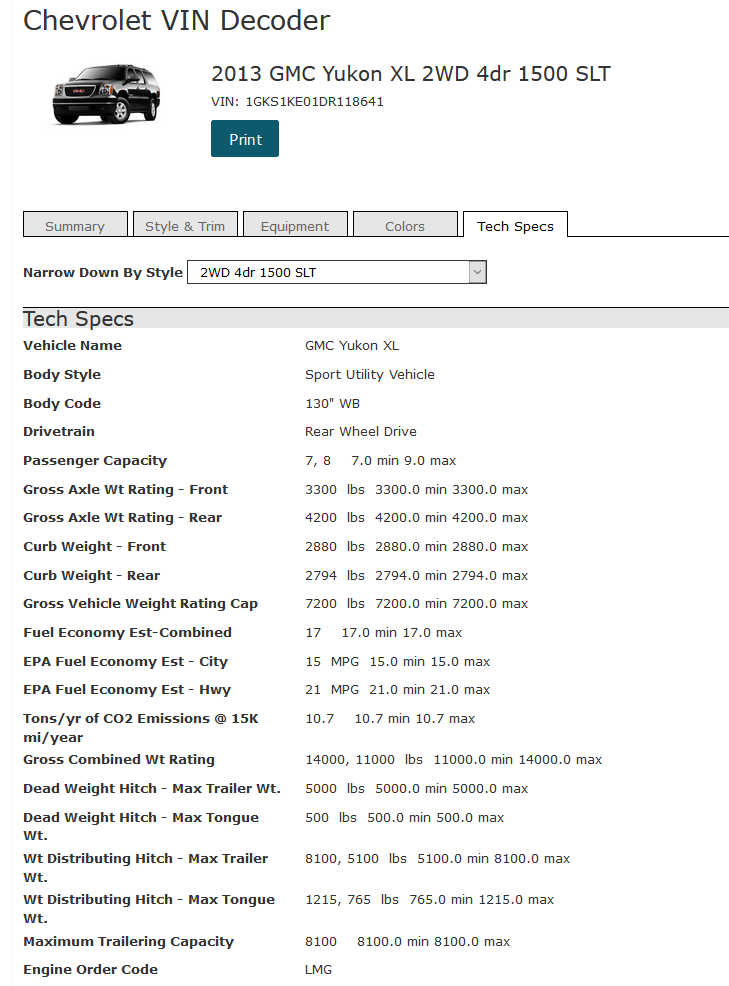Select the VIN 1GKS1KE01DR118641 text
Viewport: 729px width, 986px height.
click(x=298, y=102)
